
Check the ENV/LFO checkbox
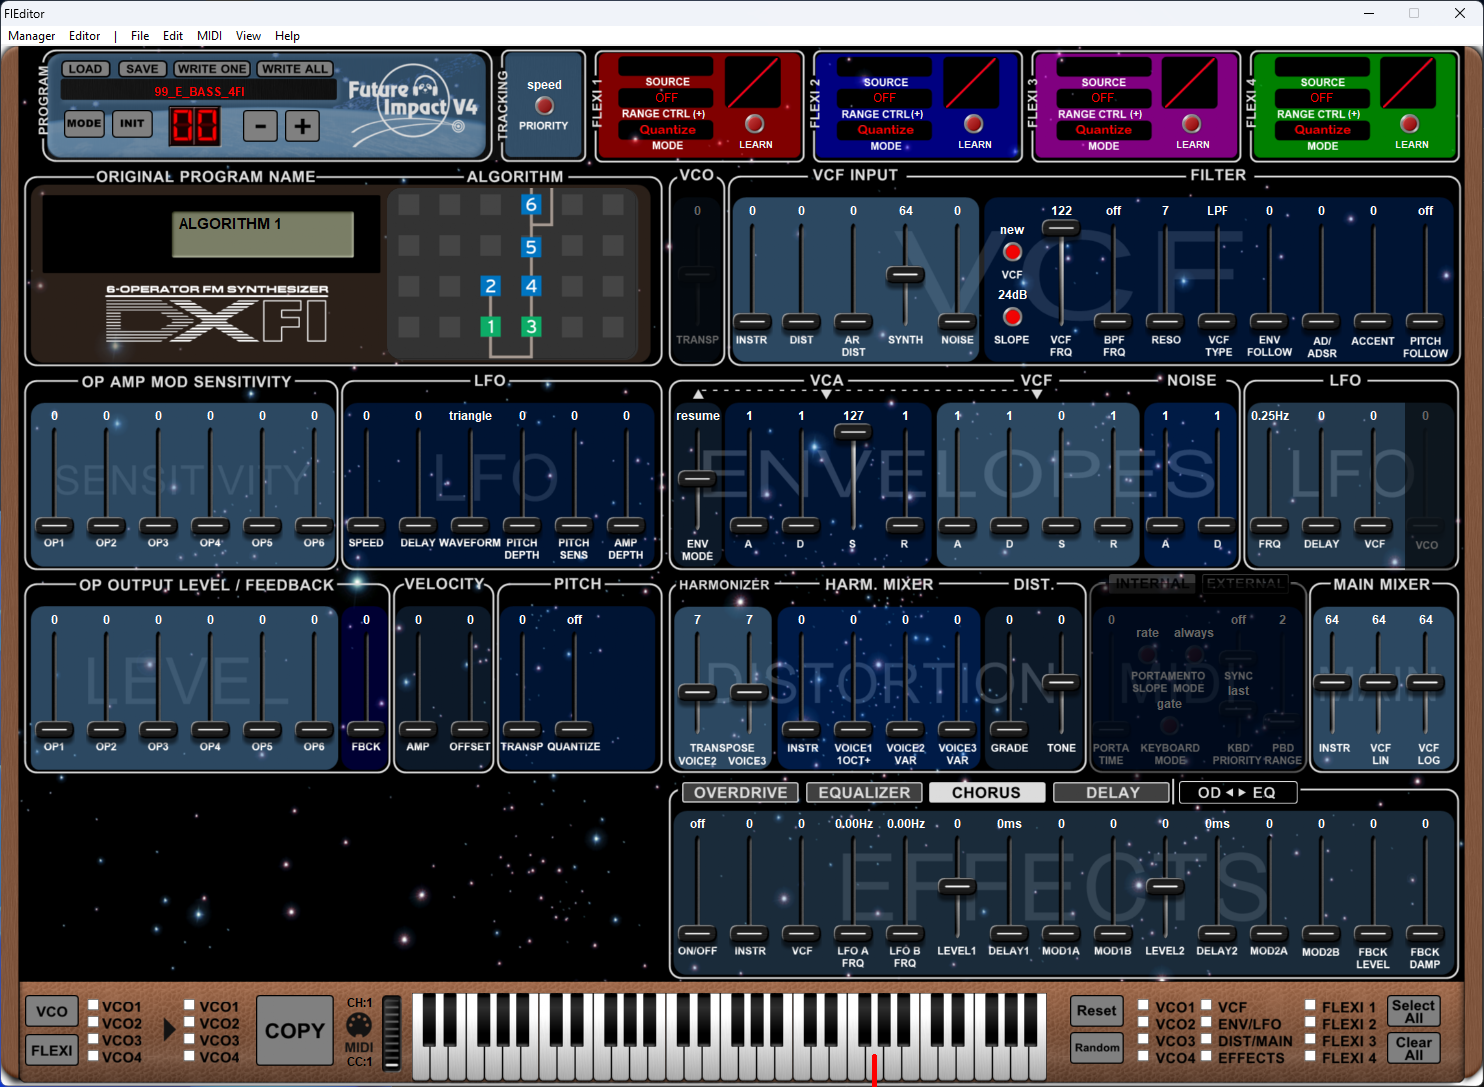pyautogui.click(x=1206, y=1024)
